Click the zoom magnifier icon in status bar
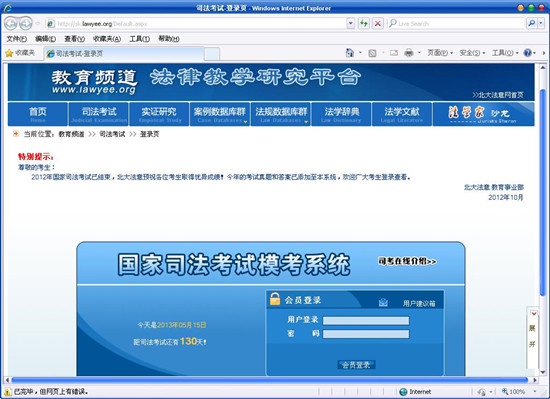Image resolution: width=550 pixels, height=399 pixels. coord(505,391)
